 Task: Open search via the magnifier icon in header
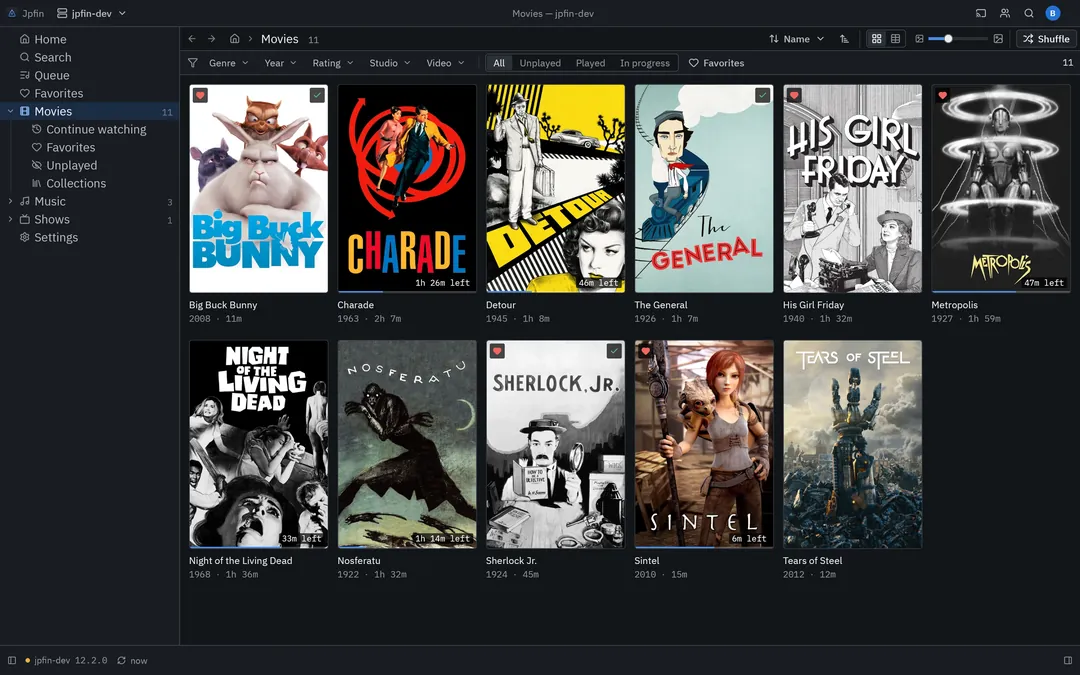pyautogui.click(x=1028, y=13)
